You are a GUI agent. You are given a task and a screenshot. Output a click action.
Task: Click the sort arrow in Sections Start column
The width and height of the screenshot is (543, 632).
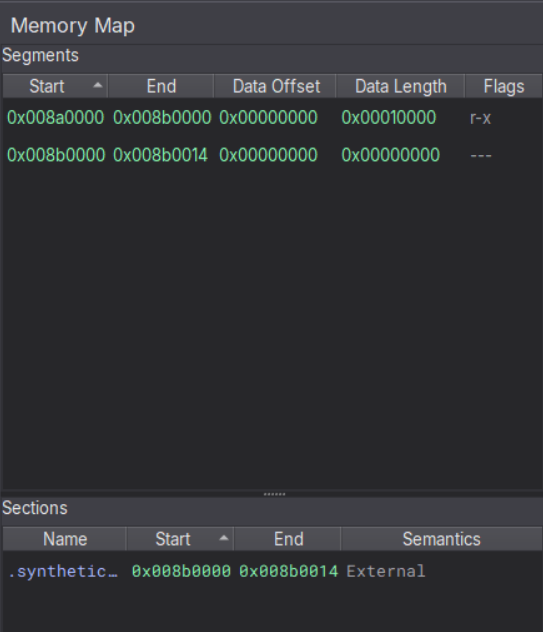tap(224, 538)
